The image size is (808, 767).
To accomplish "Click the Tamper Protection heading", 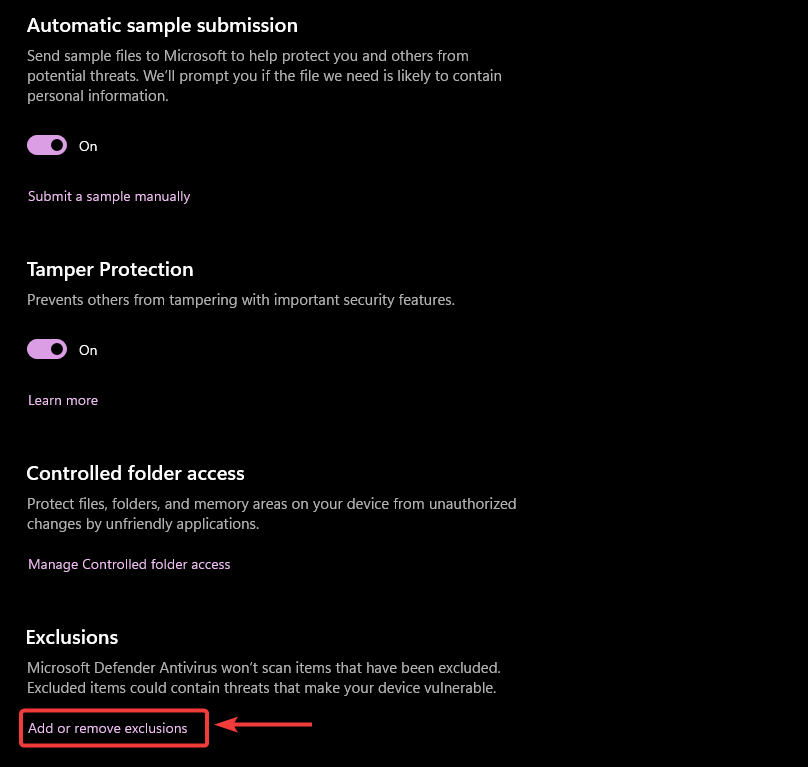I will pyautogui.click(x=110, y=269).
